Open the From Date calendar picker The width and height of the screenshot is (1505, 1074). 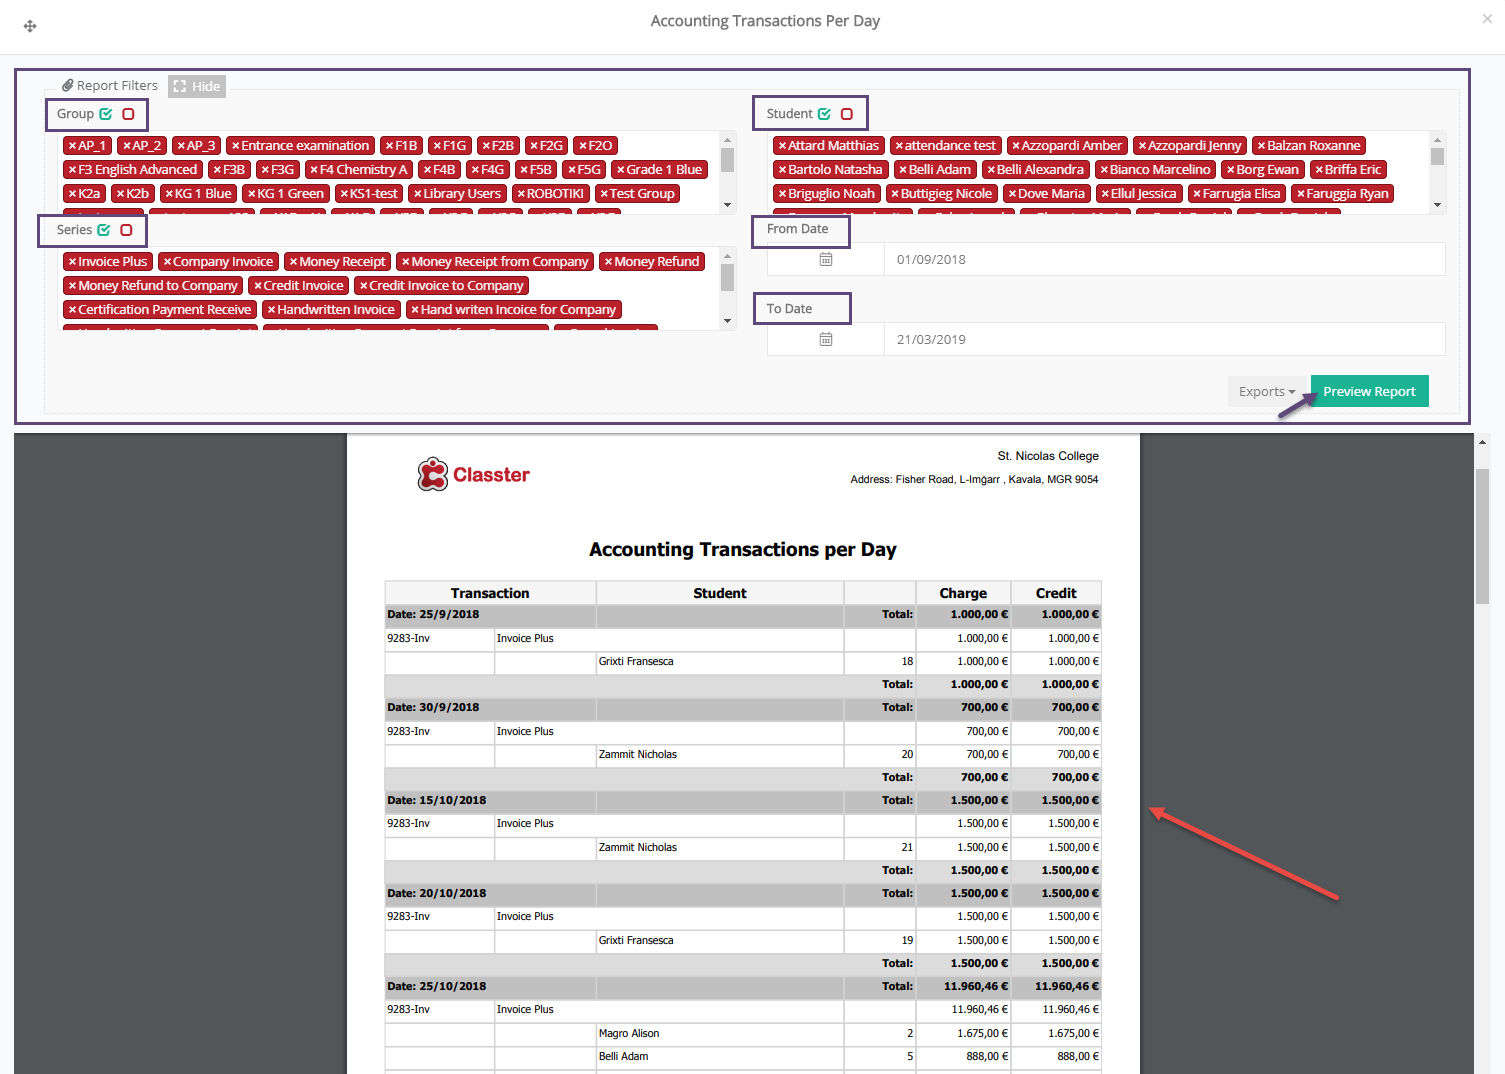click(826, 260)
